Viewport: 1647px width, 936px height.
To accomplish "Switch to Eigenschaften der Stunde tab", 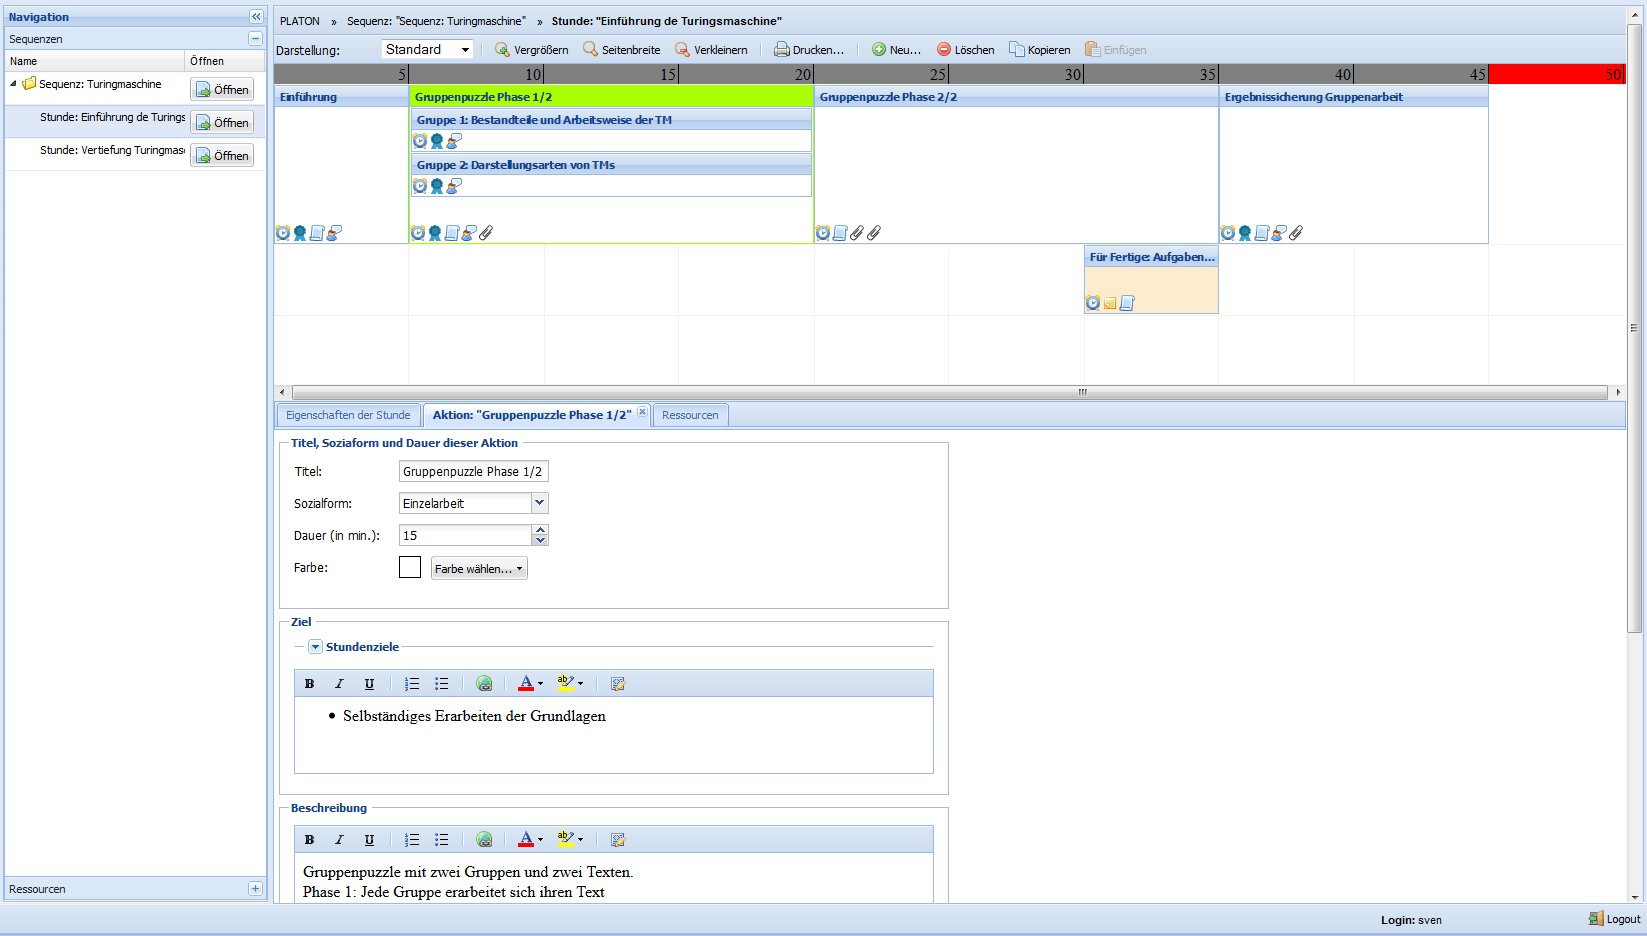I will 348,415.
